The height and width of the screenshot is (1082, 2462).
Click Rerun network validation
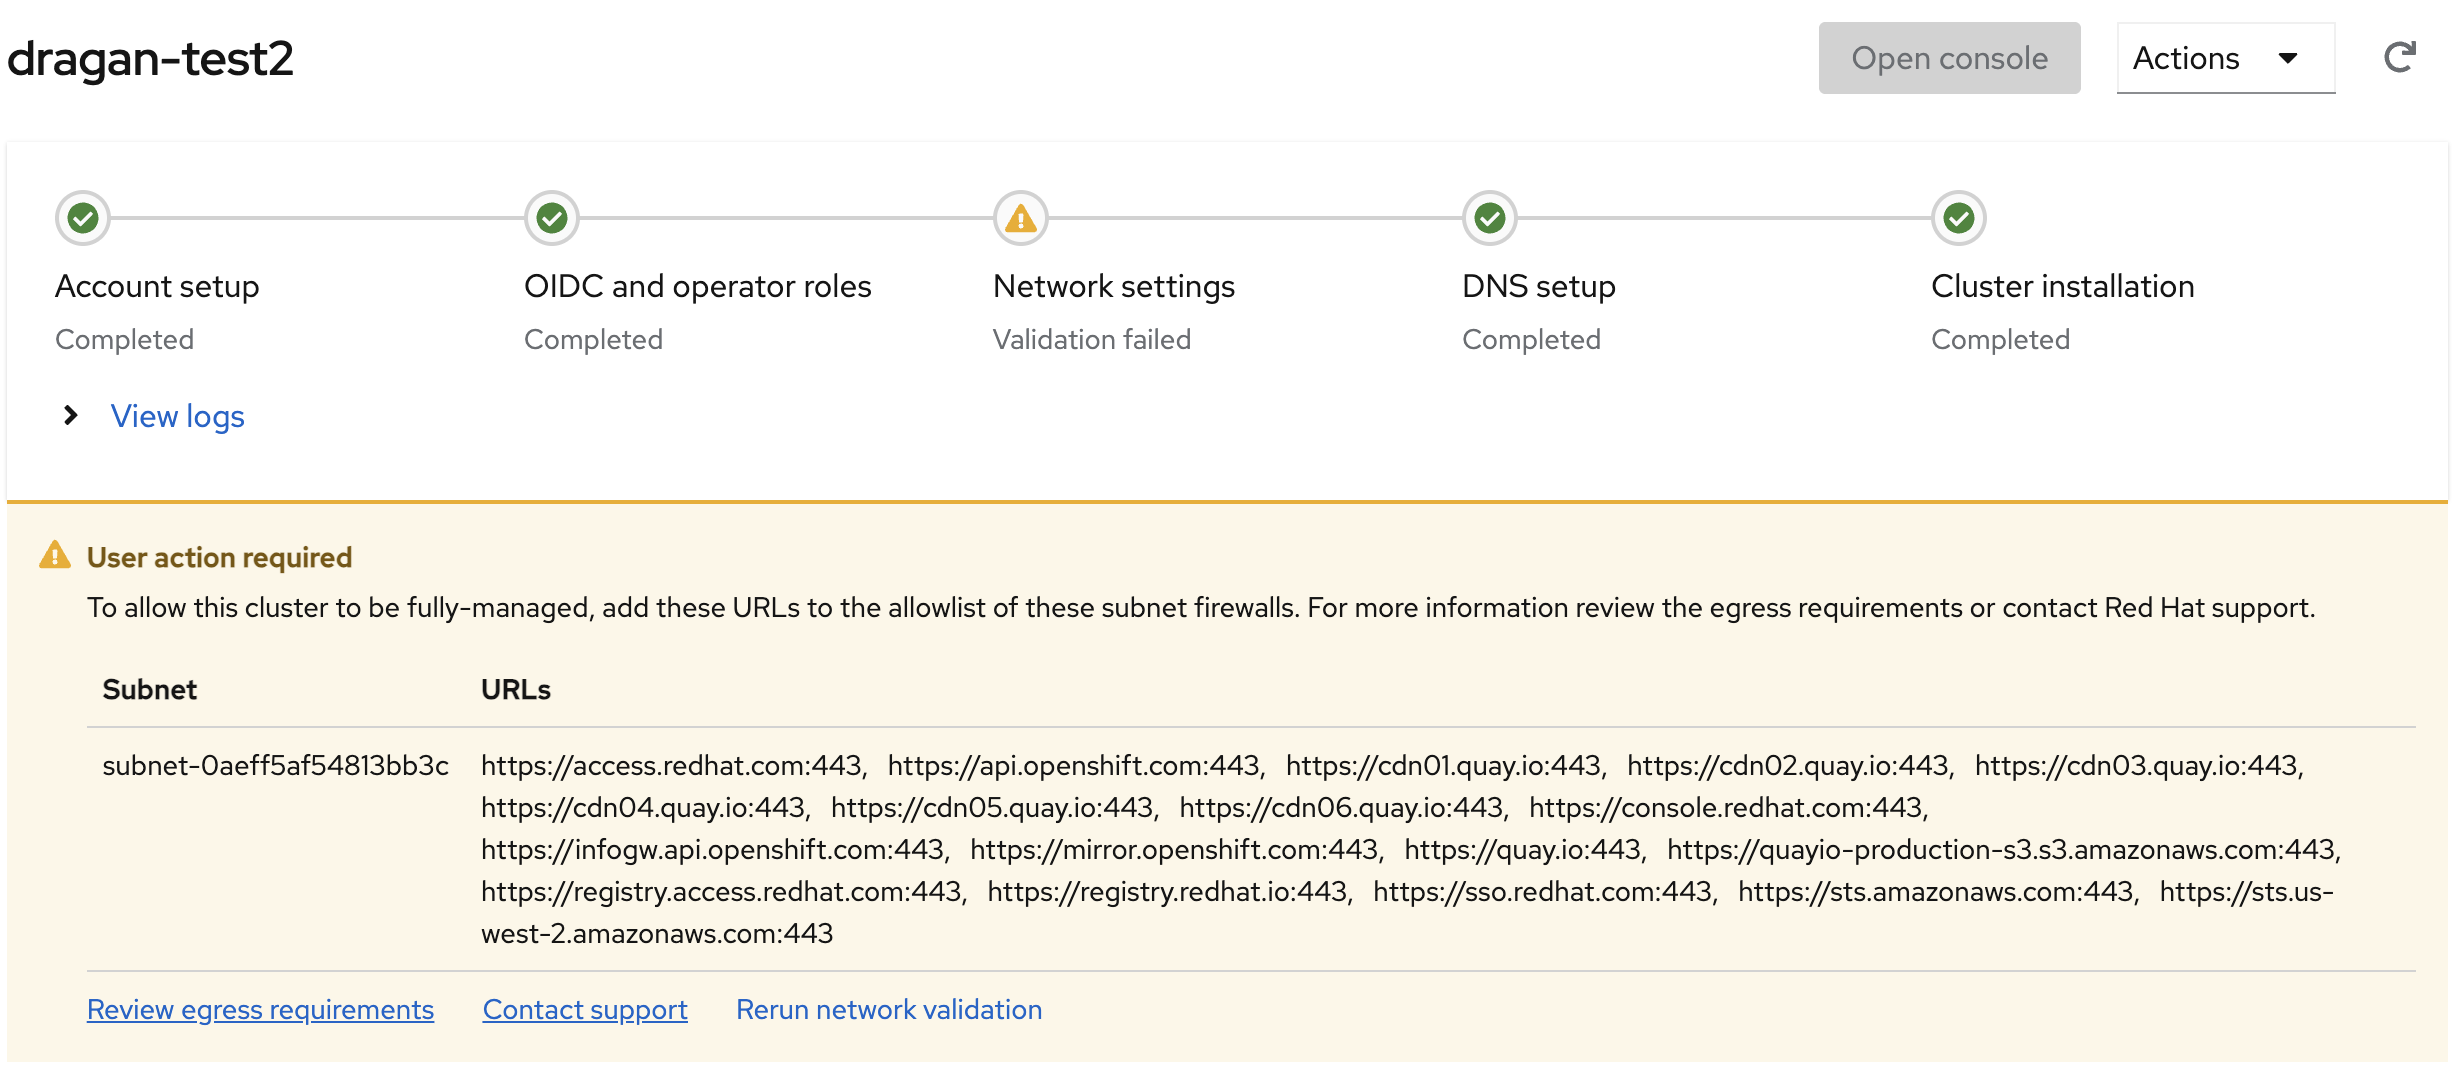click(889, 1010)
